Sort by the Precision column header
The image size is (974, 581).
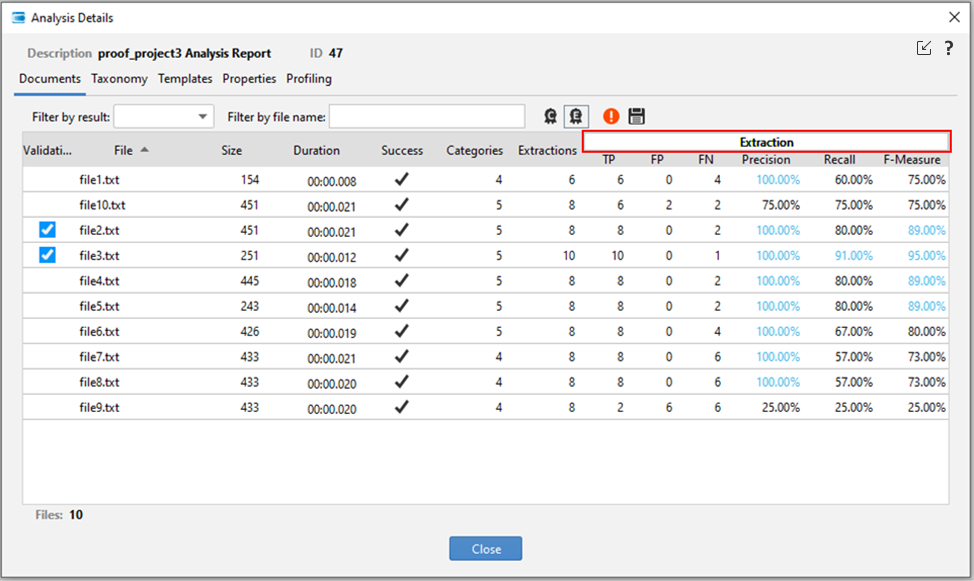click(766, 160)
